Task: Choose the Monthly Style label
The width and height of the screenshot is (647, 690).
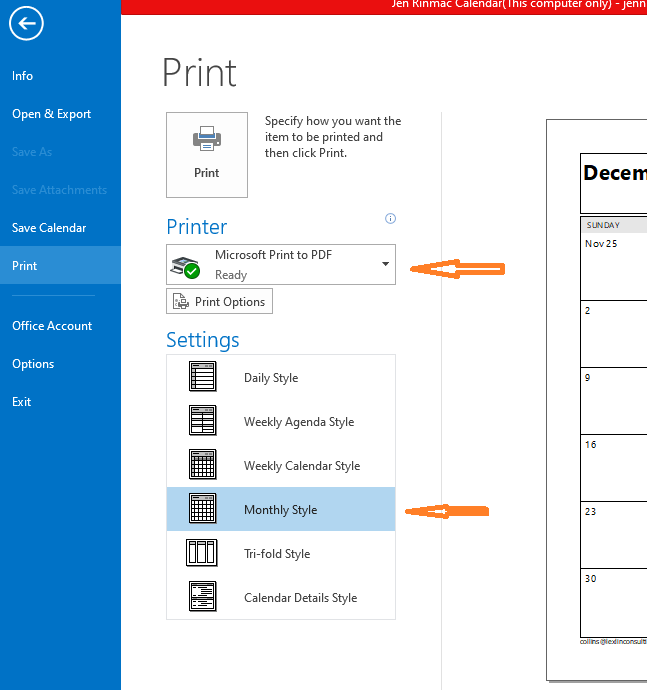Action: (280, 510)
